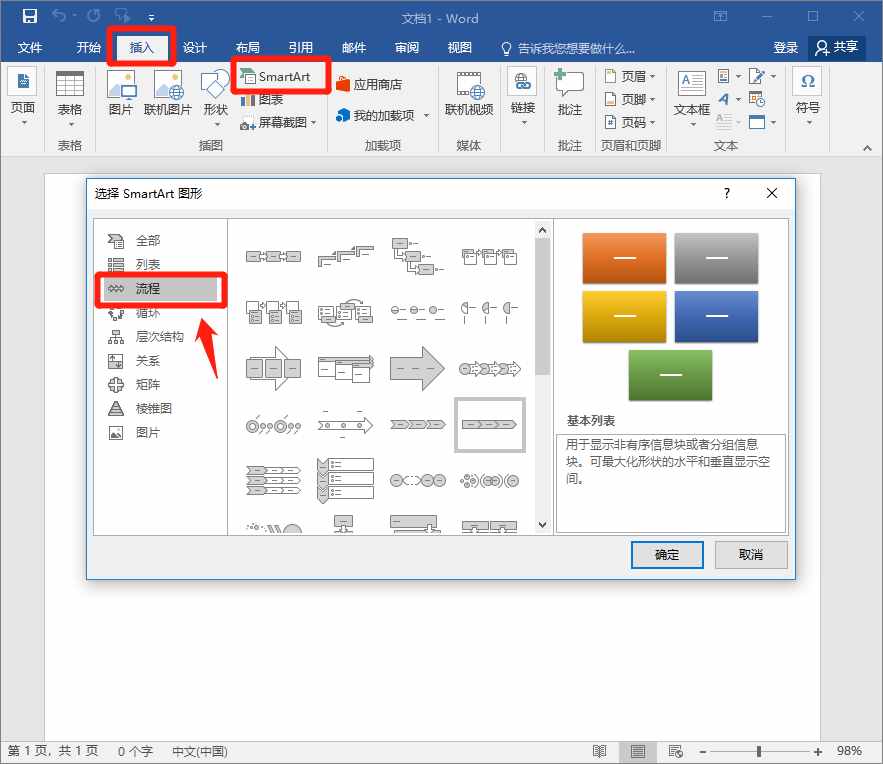This screenshot has height=764, width=883.
Task: Expand the 页码 (Page Number) dropdown
Action: (653, 122)
